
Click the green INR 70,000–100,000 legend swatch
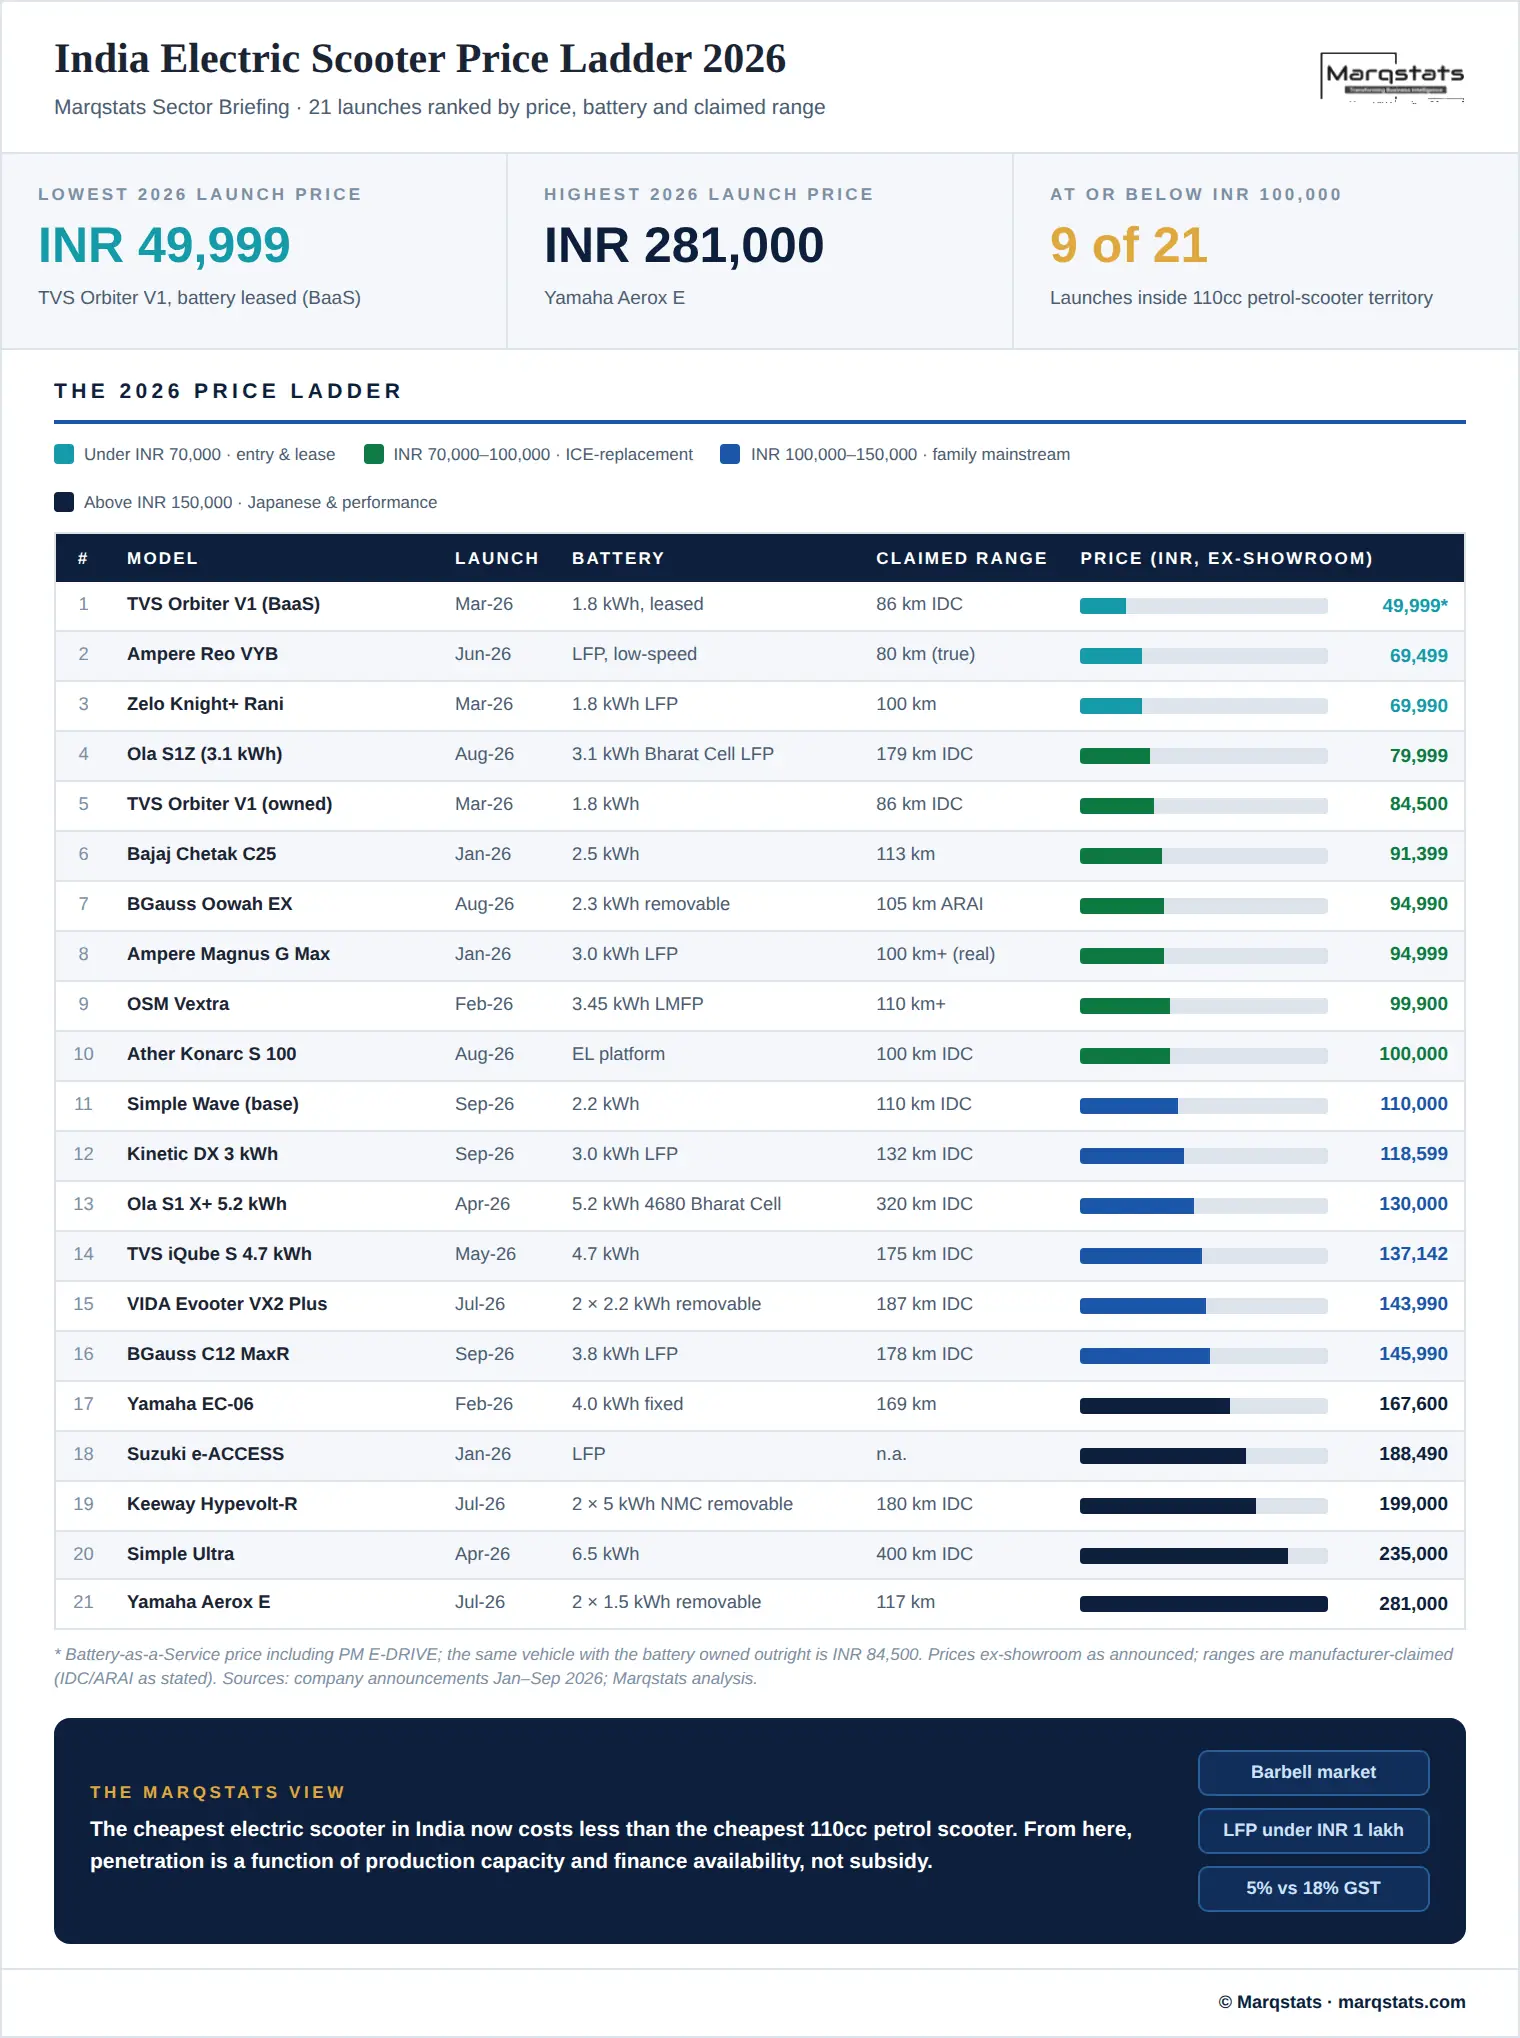tap(374, 454)
